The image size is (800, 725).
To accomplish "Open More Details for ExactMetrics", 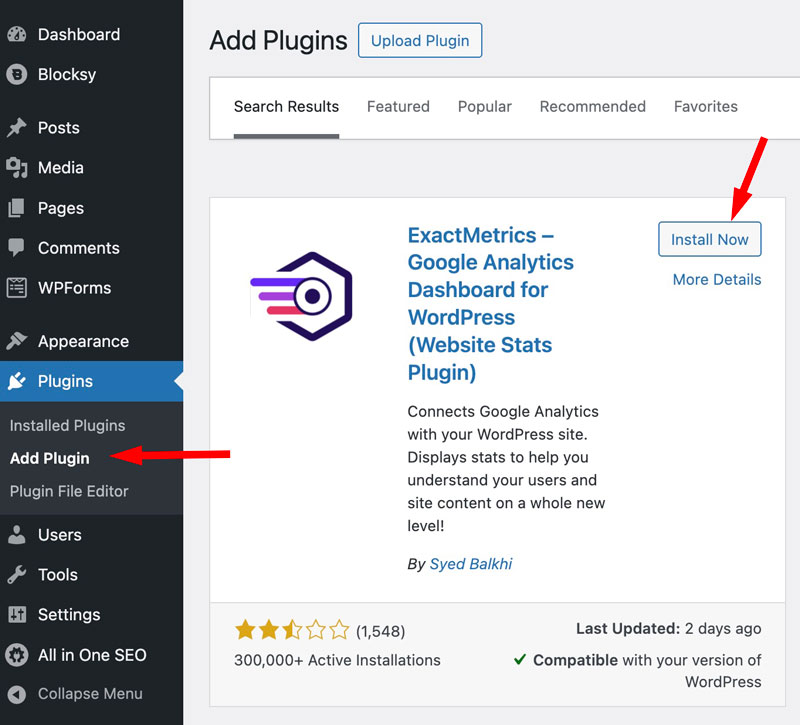I will pos(716,279).
